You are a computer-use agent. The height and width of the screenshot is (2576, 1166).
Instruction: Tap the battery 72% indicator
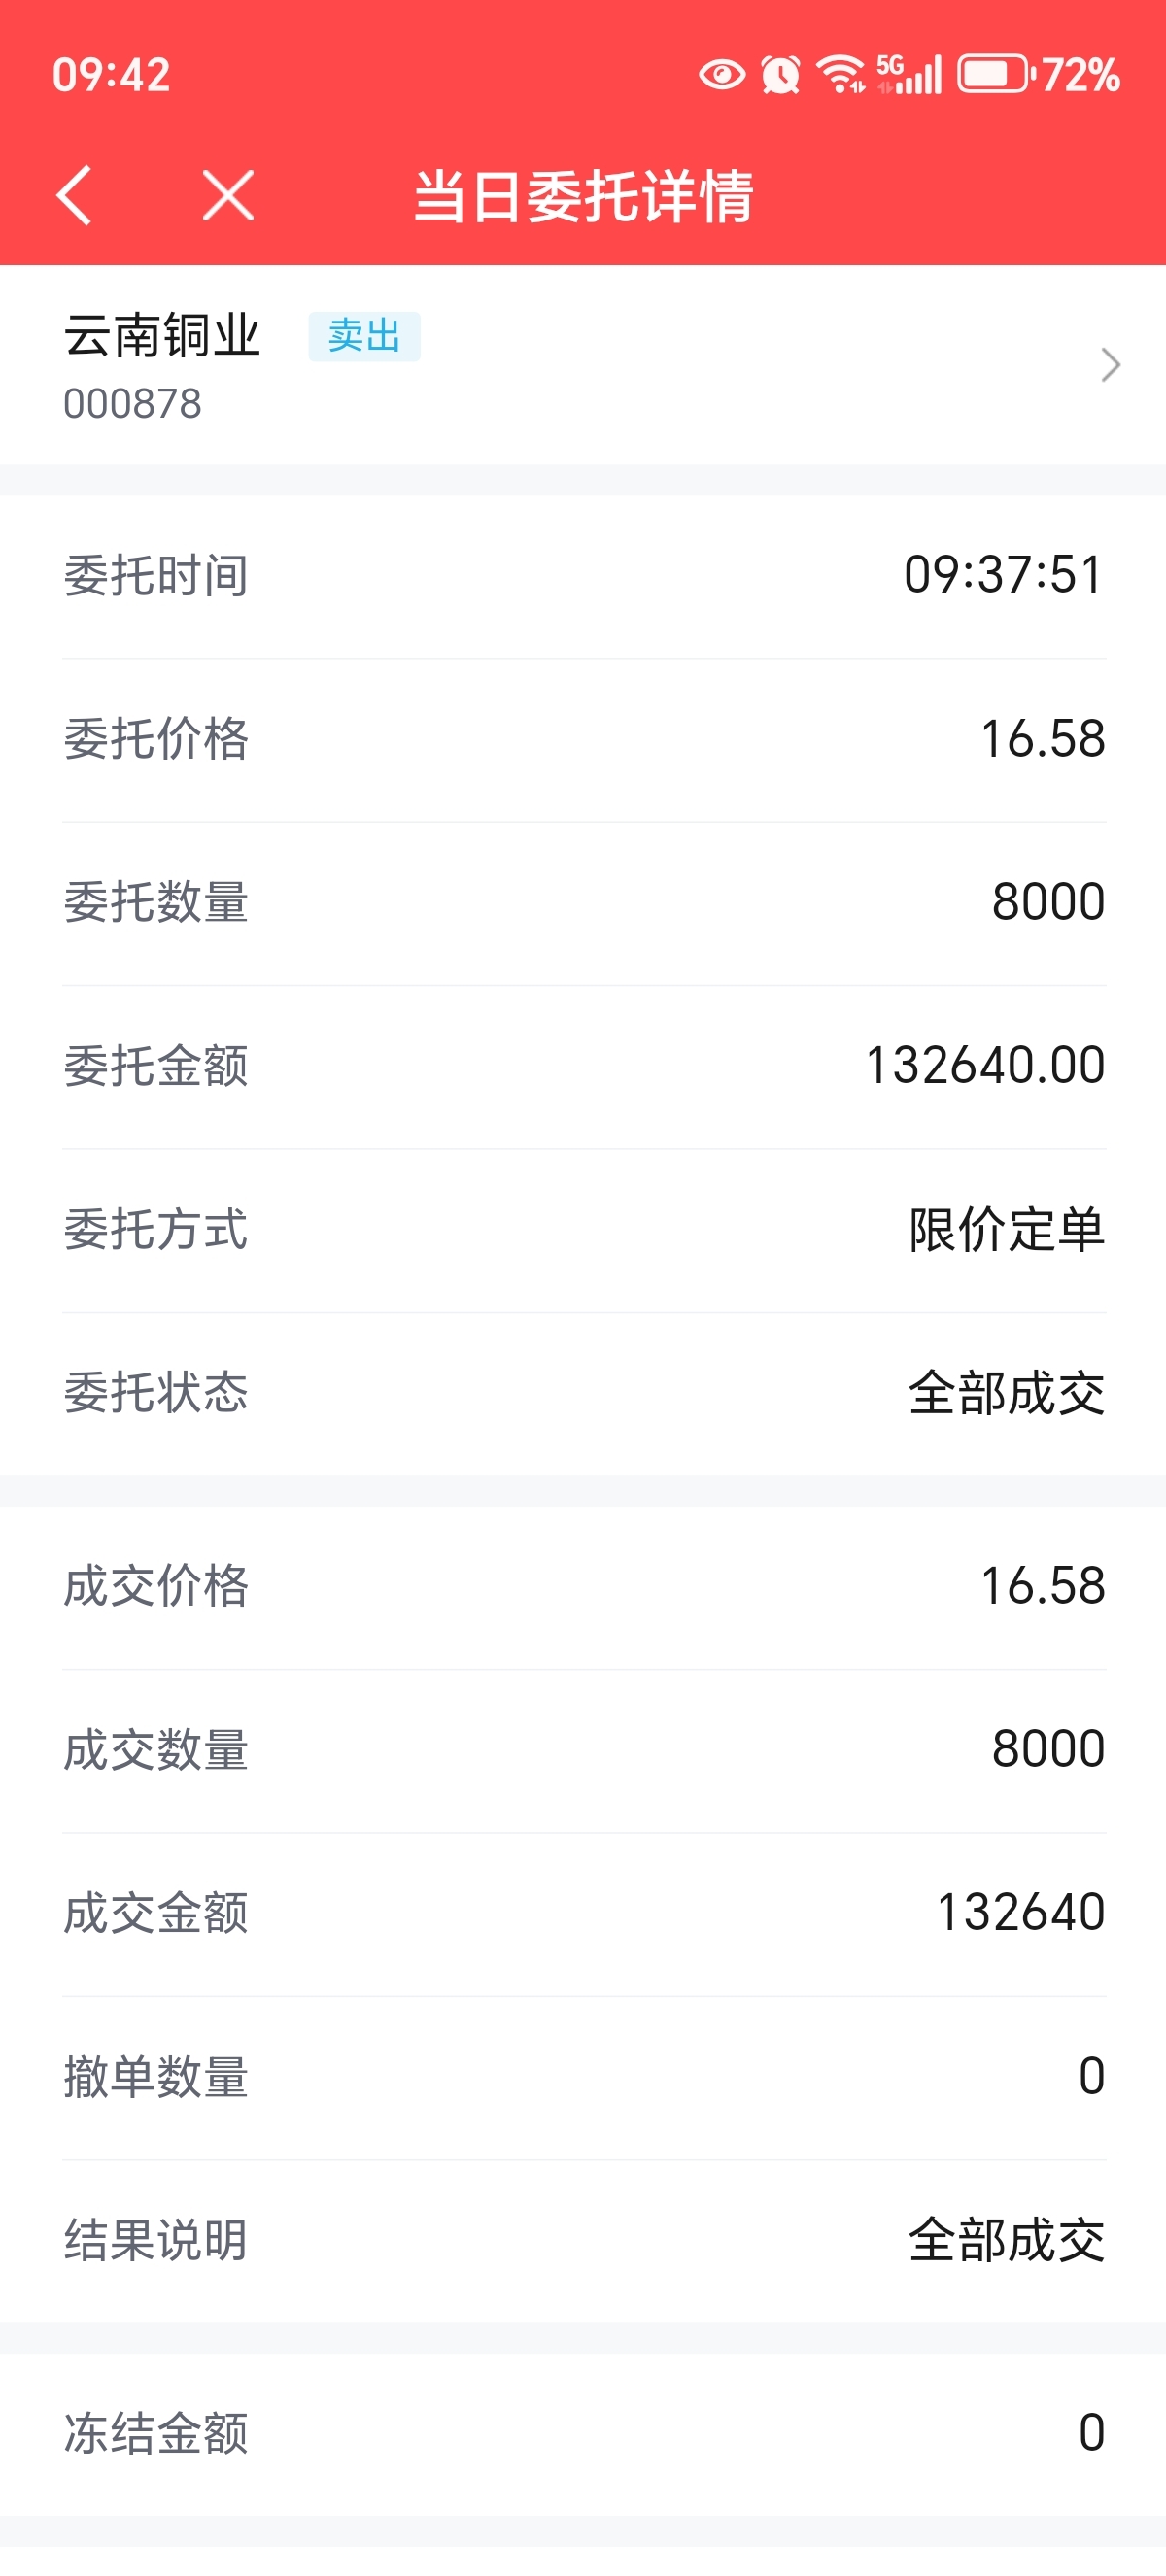(x=1038, y=75)
